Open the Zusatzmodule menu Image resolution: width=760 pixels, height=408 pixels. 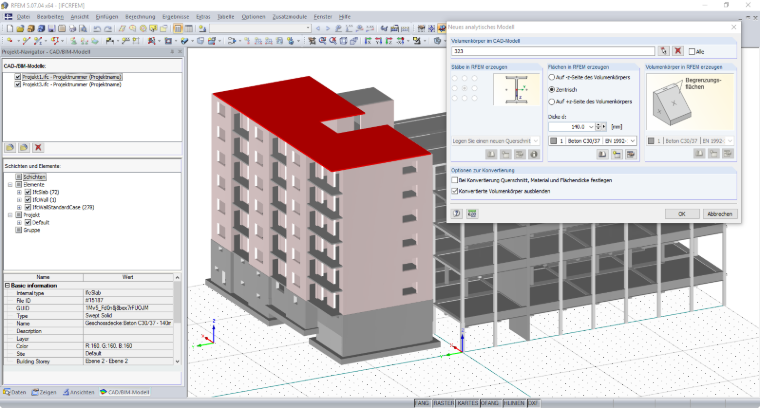(289, 16)
